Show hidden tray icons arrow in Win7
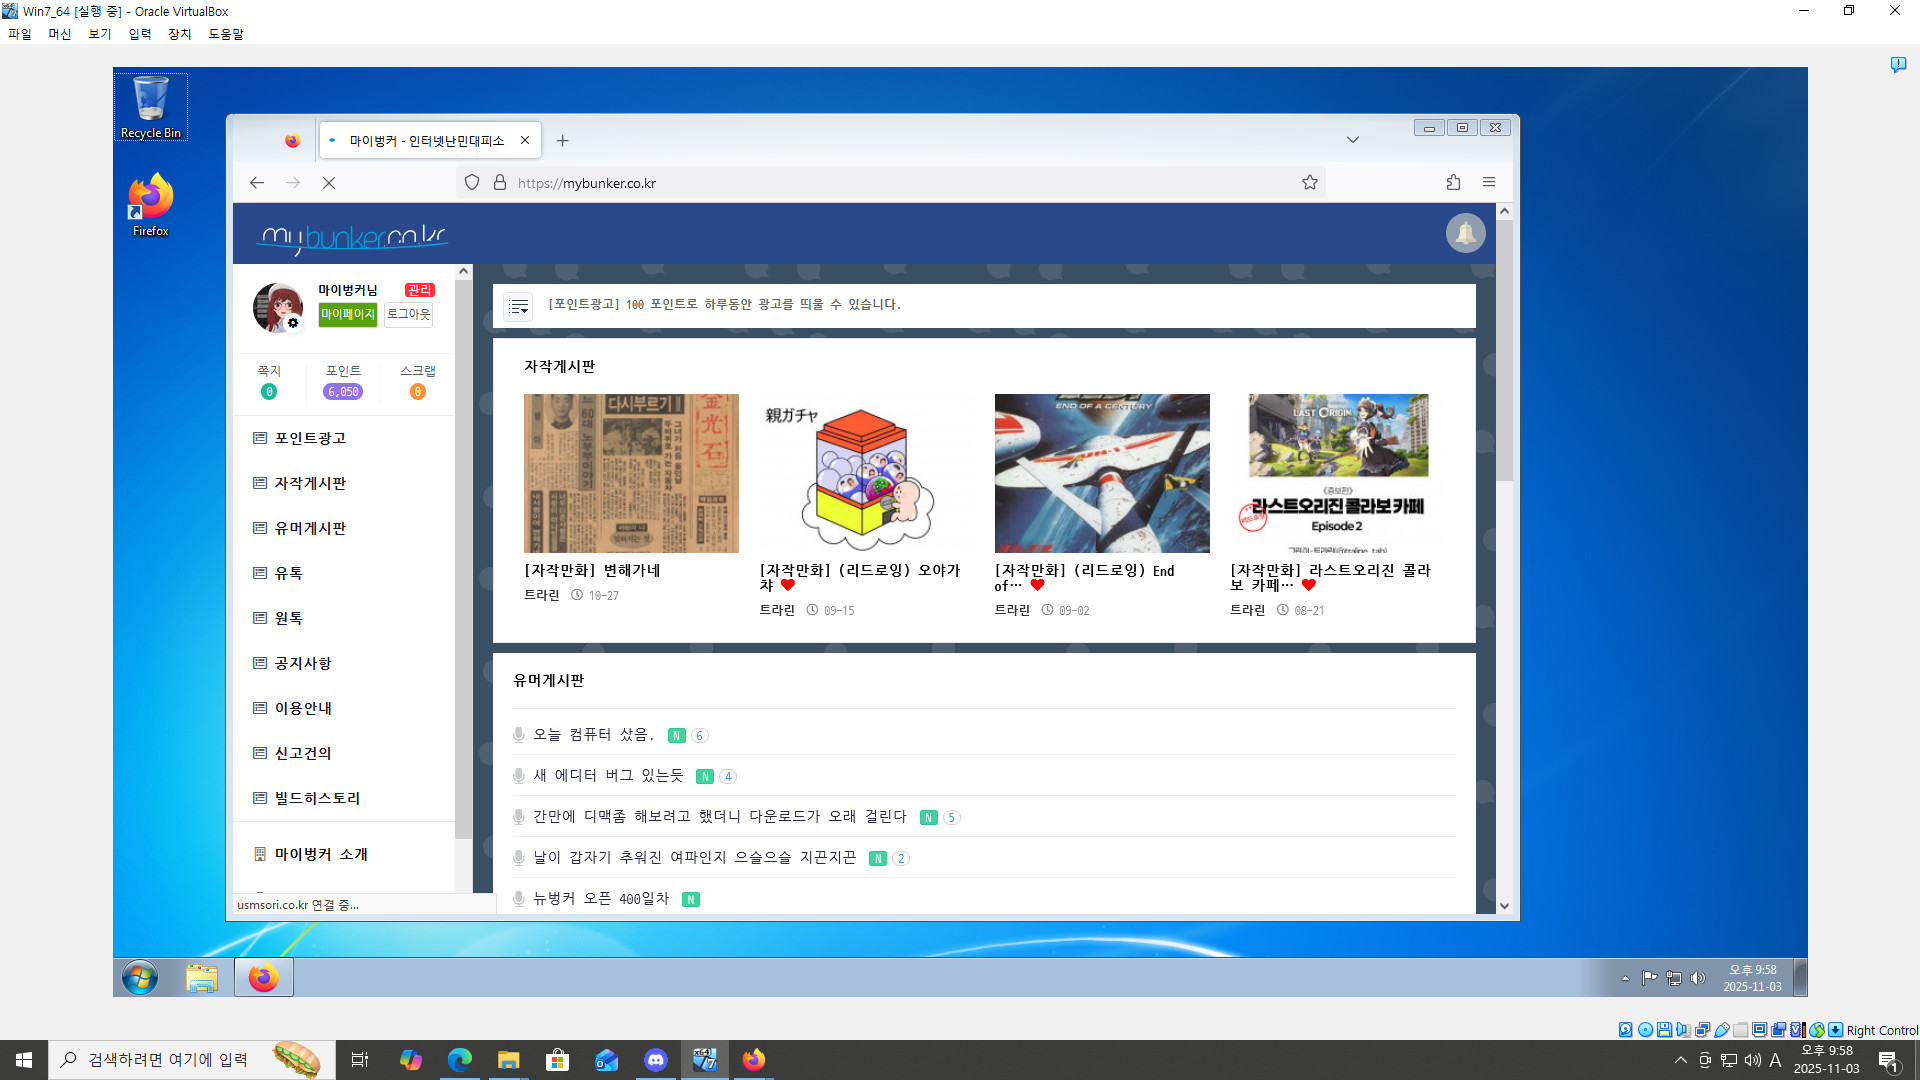The height and width of the screenshot is (1080, 1920). [1625, 978]
